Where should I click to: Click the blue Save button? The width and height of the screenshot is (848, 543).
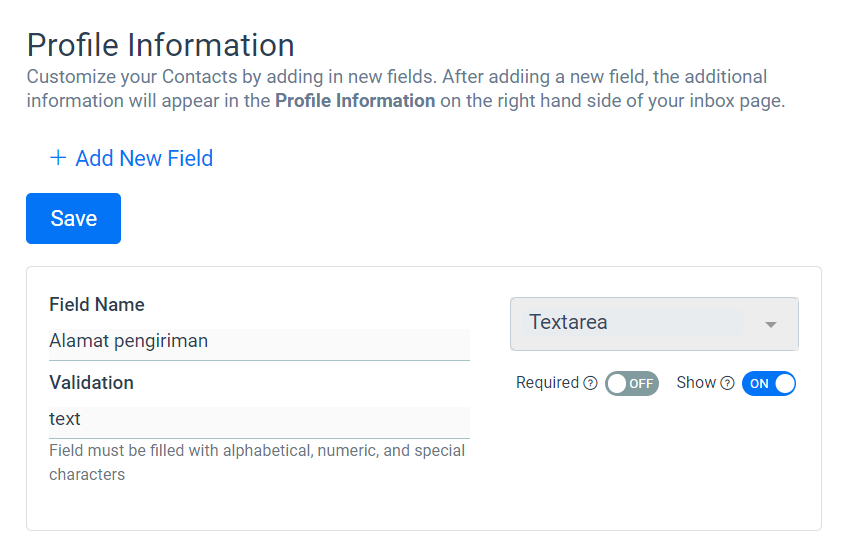74,218
